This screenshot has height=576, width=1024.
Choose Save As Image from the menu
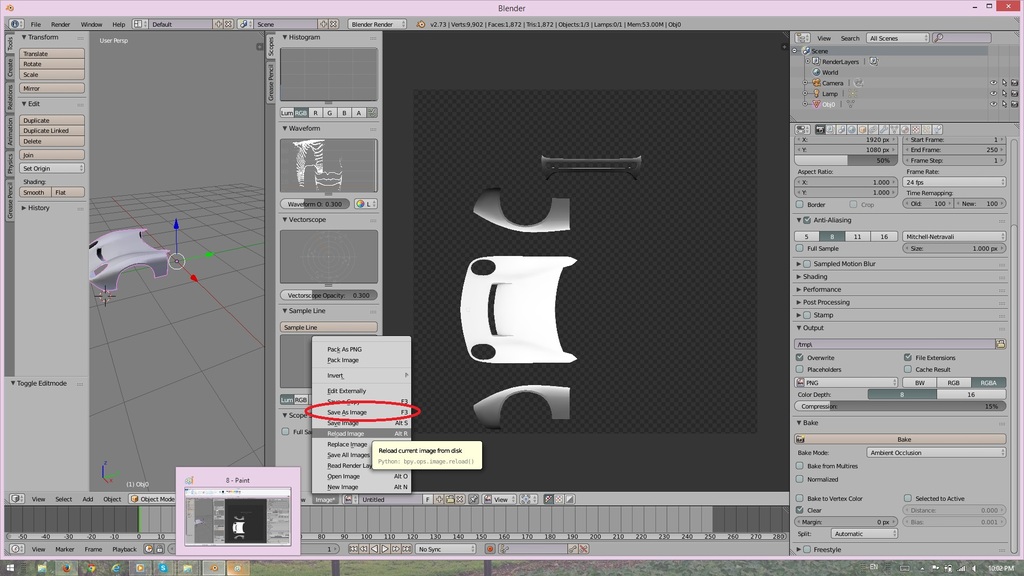[347, 412]
